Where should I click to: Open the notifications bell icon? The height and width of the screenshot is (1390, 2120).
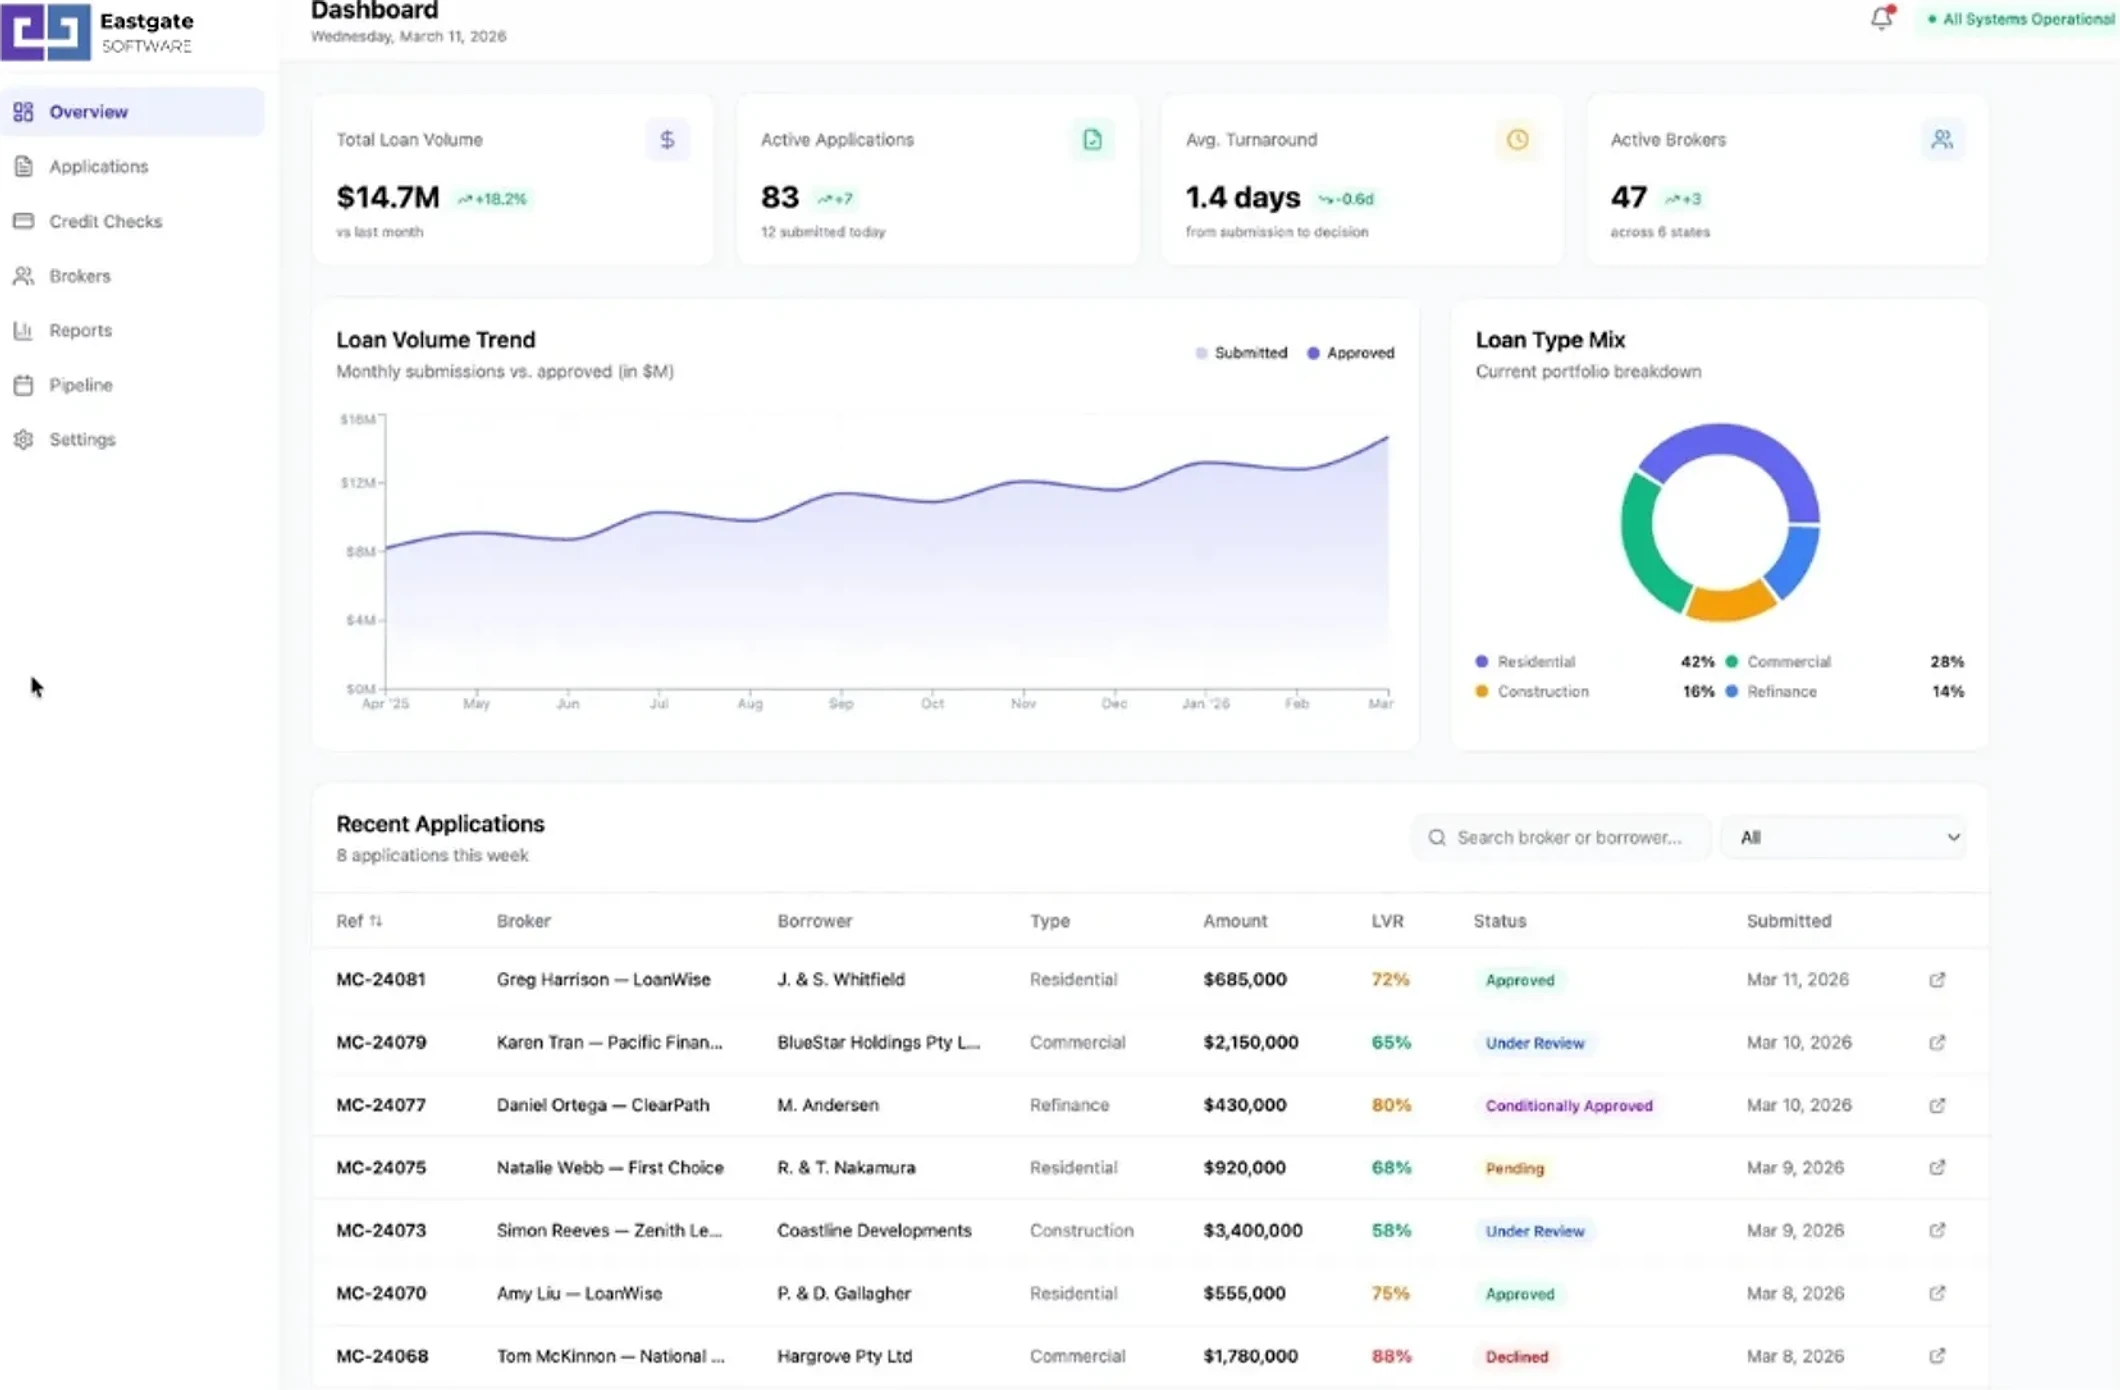pos(1881,18)
